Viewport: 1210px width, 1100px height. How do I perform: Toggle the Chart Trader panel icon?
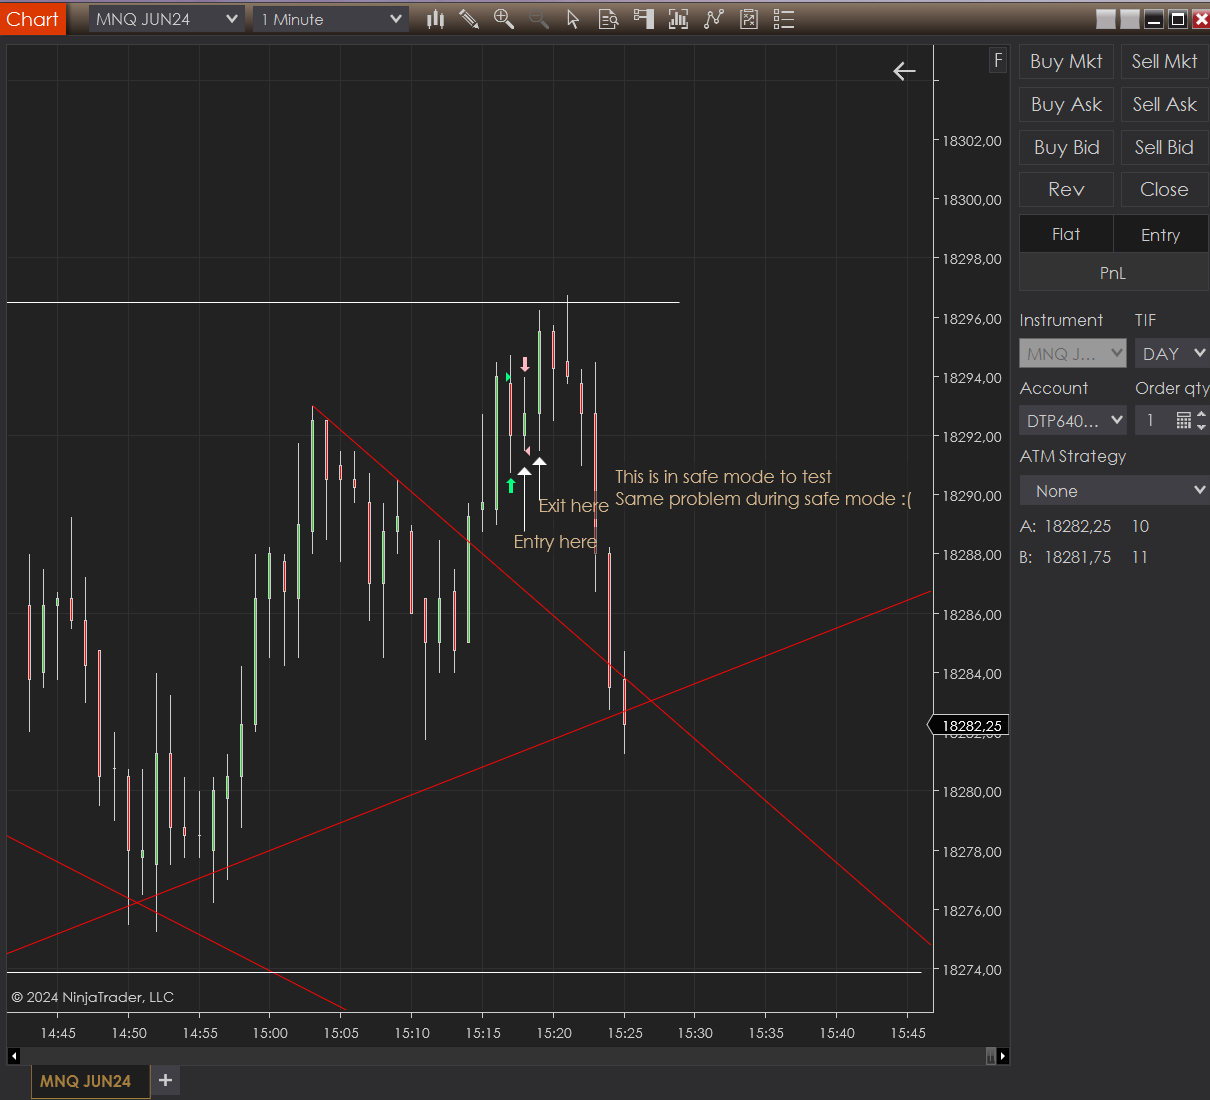pyautogui.click(x=643, y=19)
